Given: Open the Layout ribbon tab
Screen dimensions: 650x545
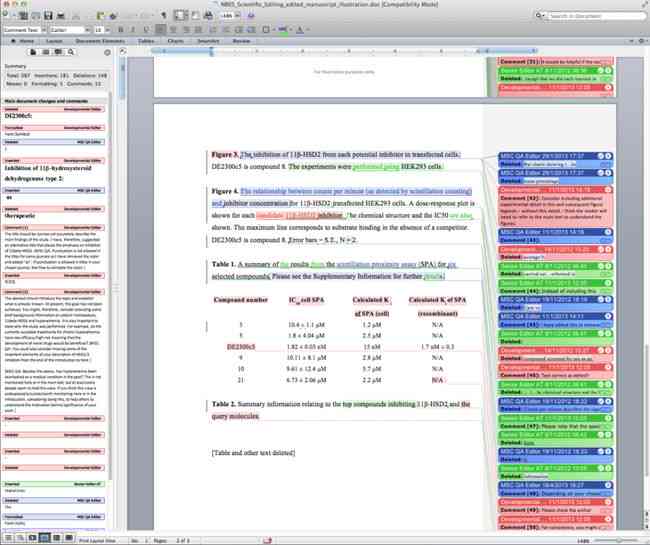Looking at the screenshot, I should (54, 41).
